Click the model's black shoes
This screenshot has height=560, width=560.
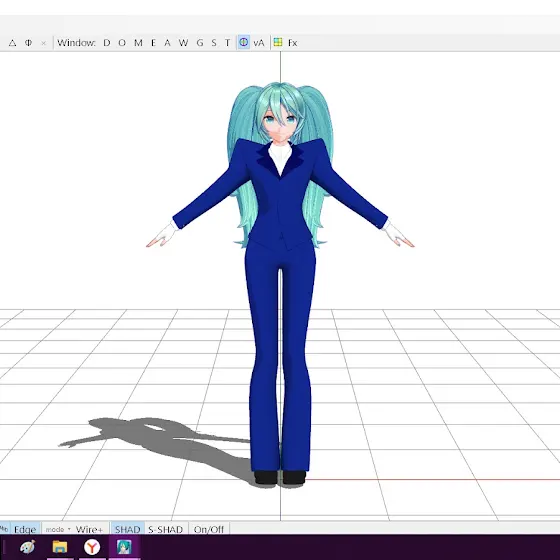tap(280, 478)
